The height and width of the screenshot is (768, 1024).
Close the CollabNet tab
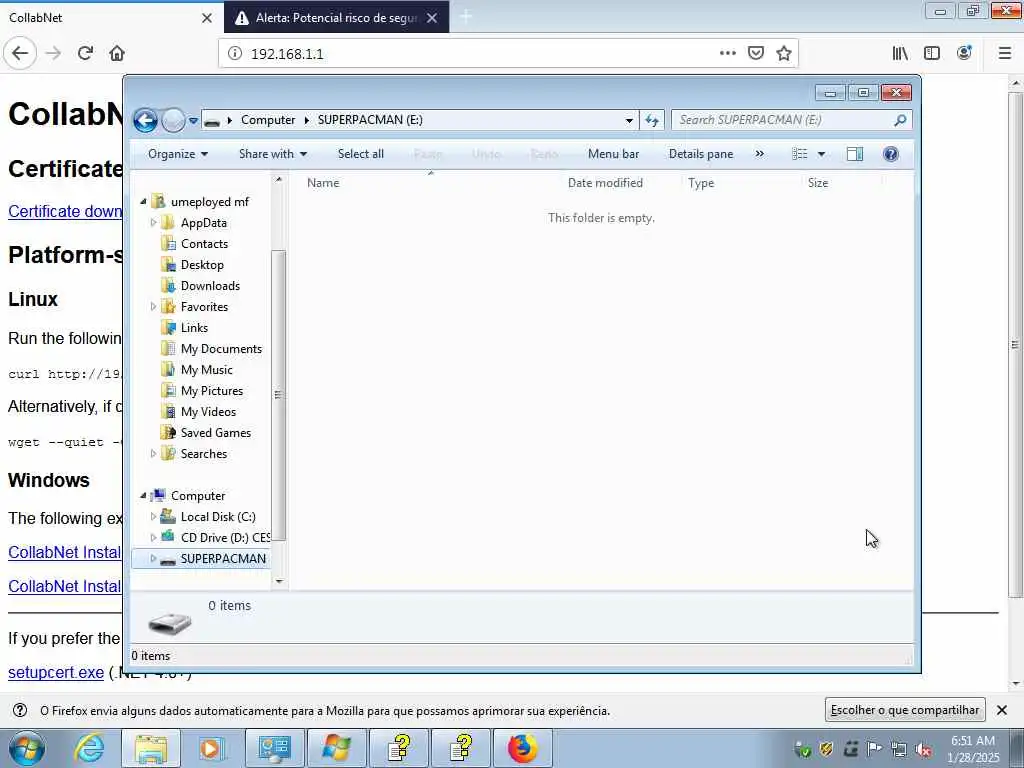click(207, 18)
